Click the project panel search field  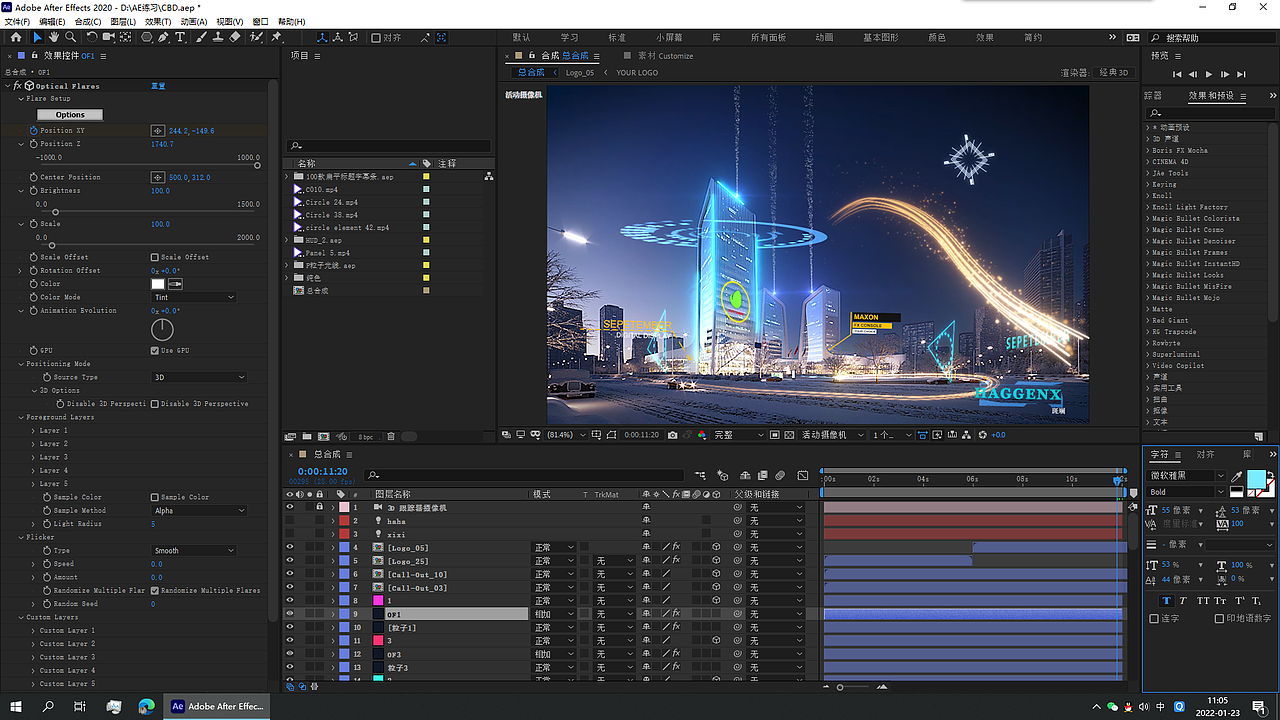pyautogui.click(x=390, y=146)
